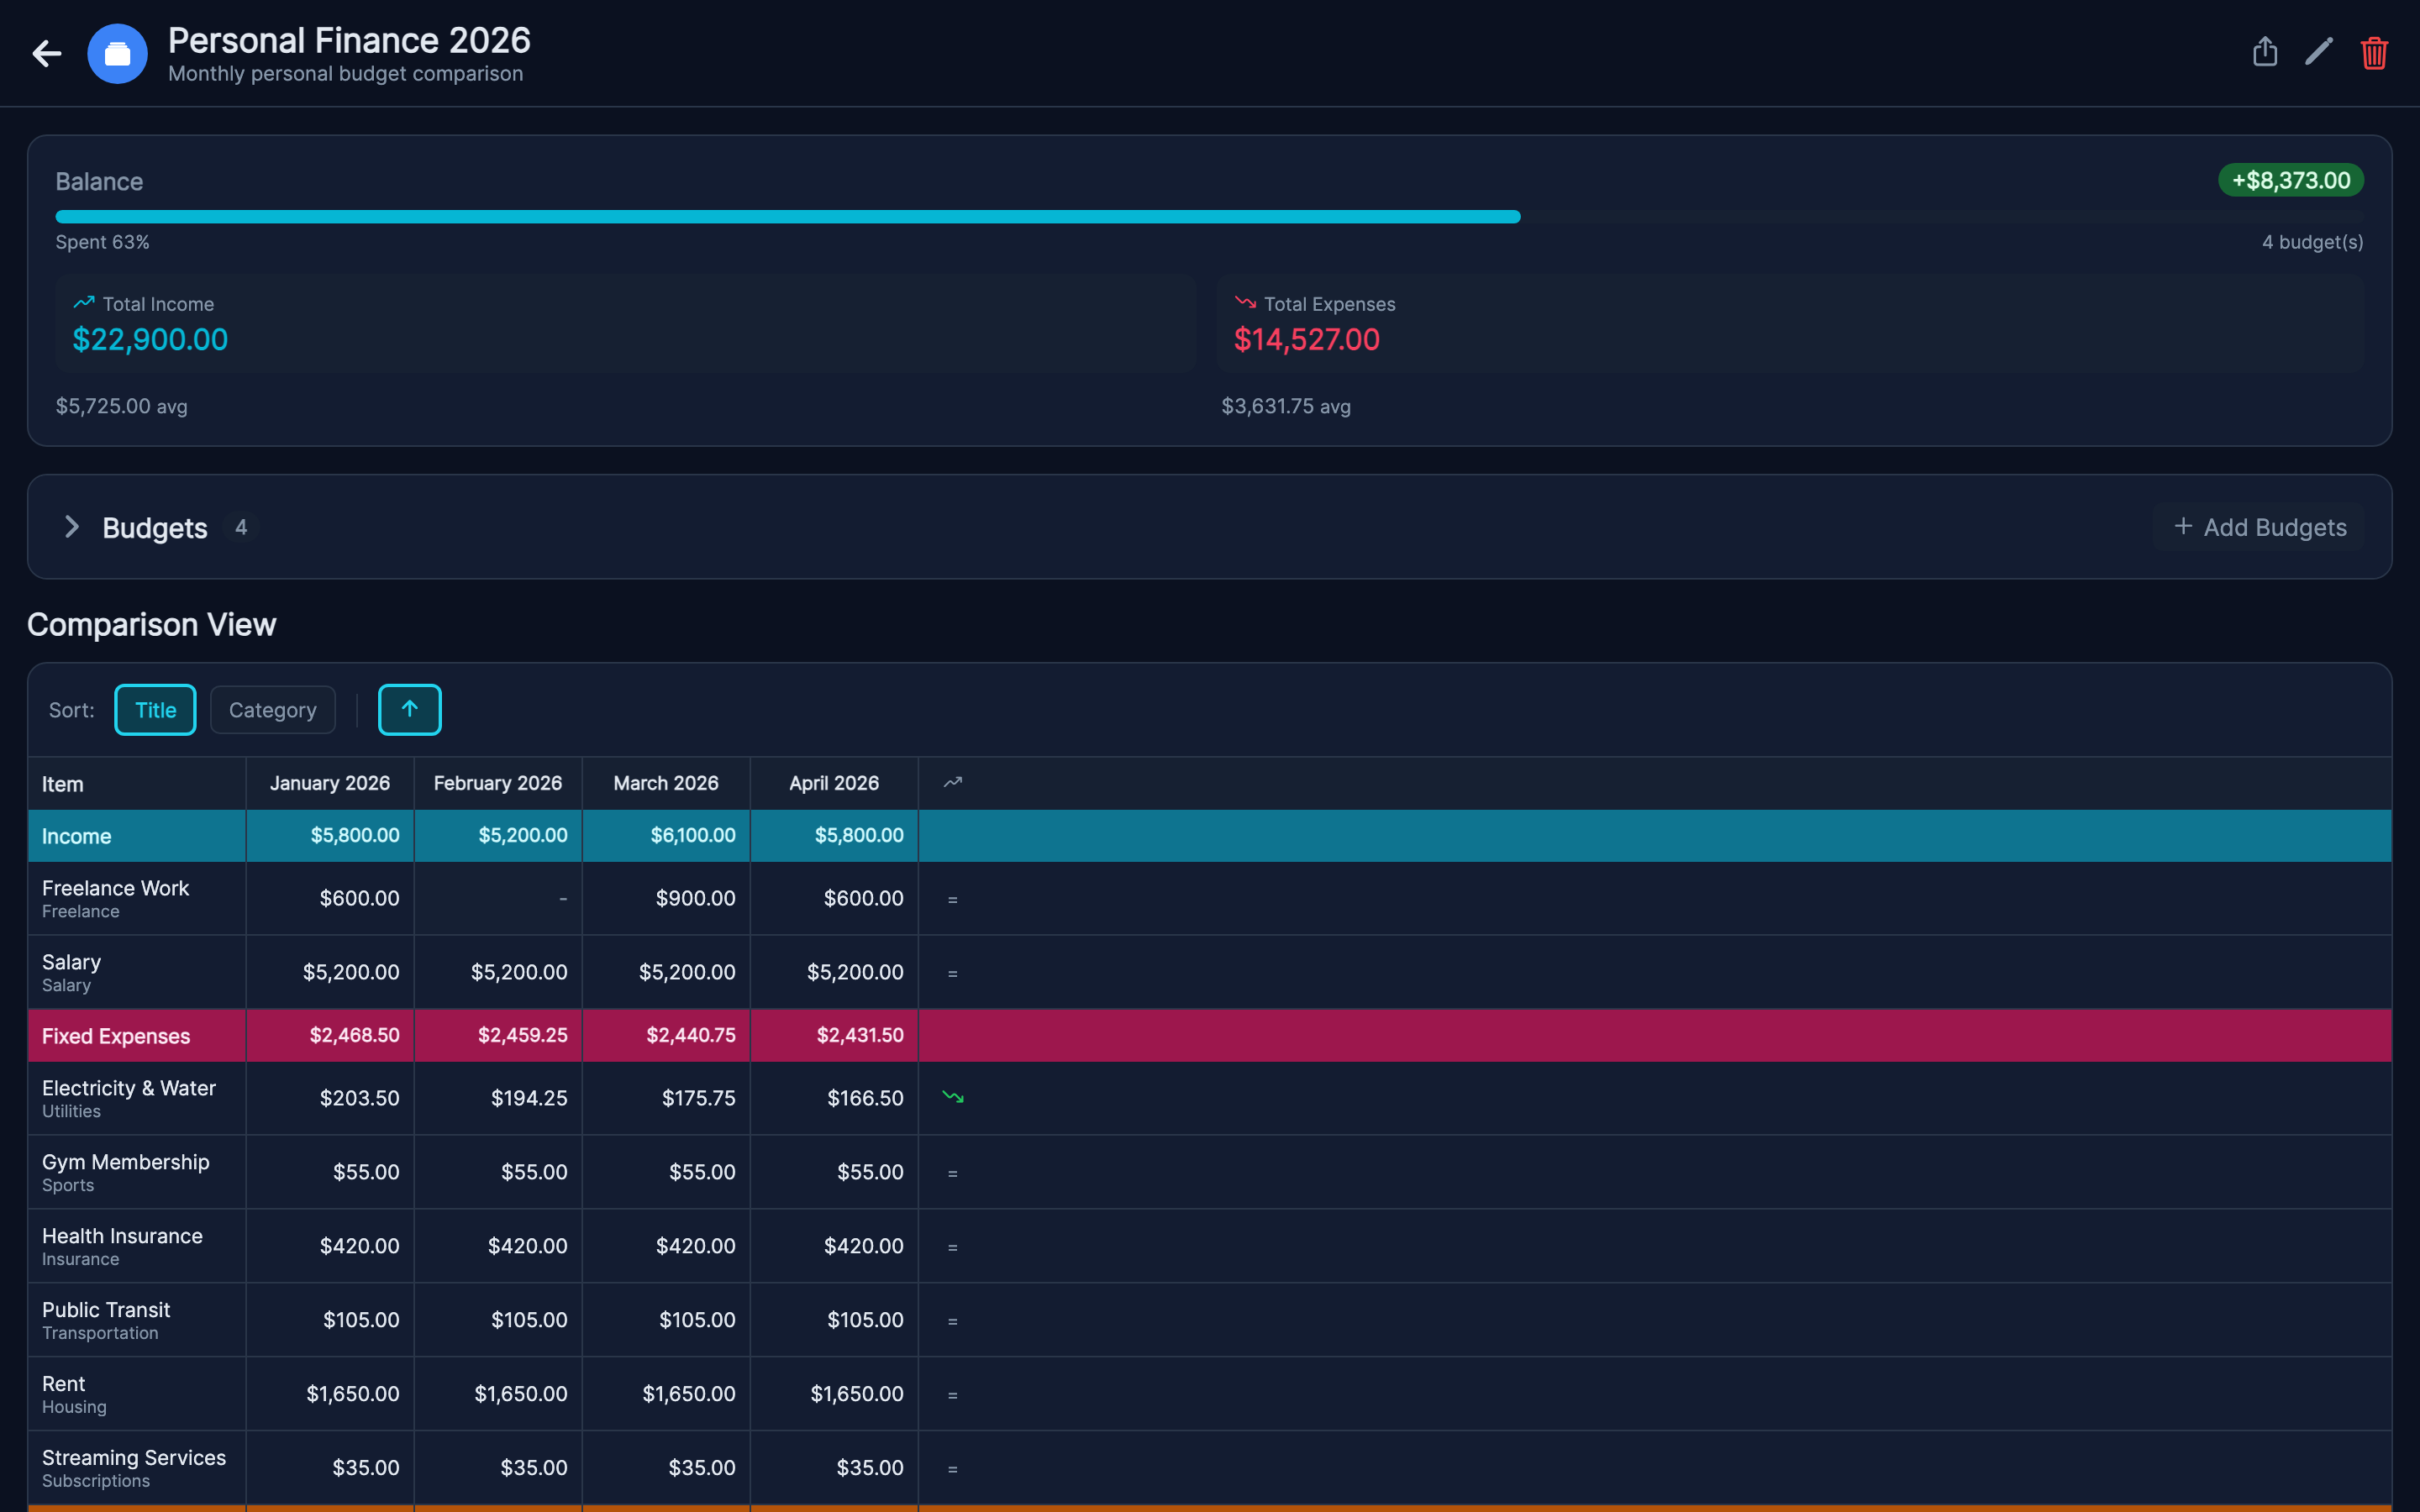Click the blue wallet app icon

click(117, 53)
